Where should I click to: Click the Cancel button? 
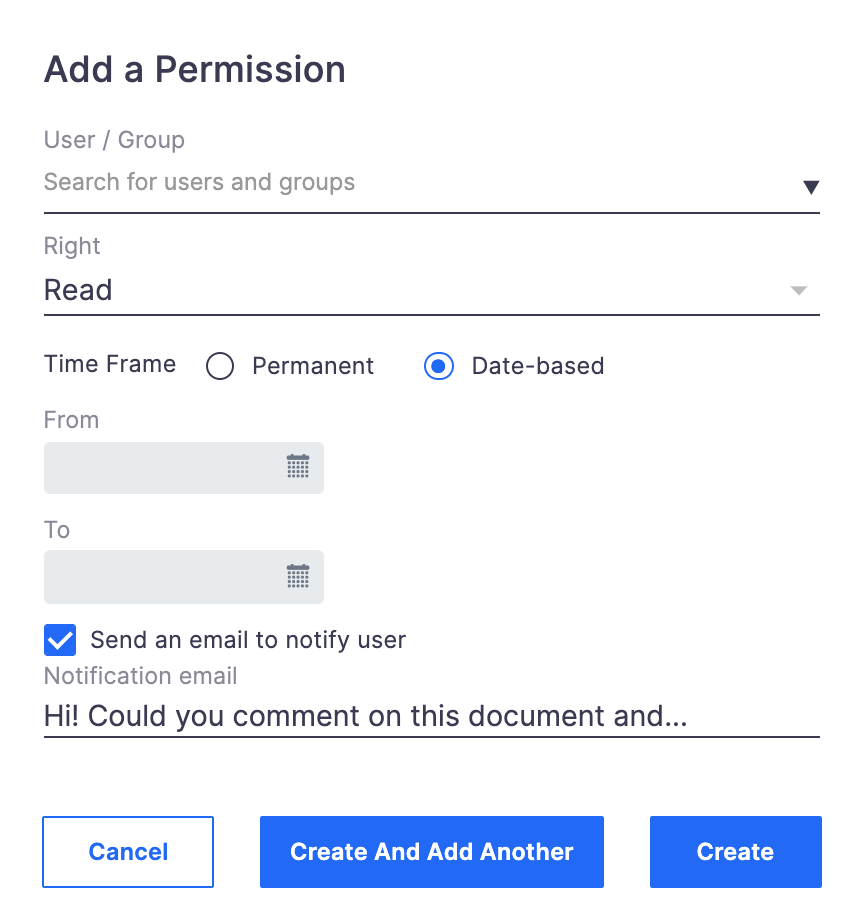pos(128,852)
